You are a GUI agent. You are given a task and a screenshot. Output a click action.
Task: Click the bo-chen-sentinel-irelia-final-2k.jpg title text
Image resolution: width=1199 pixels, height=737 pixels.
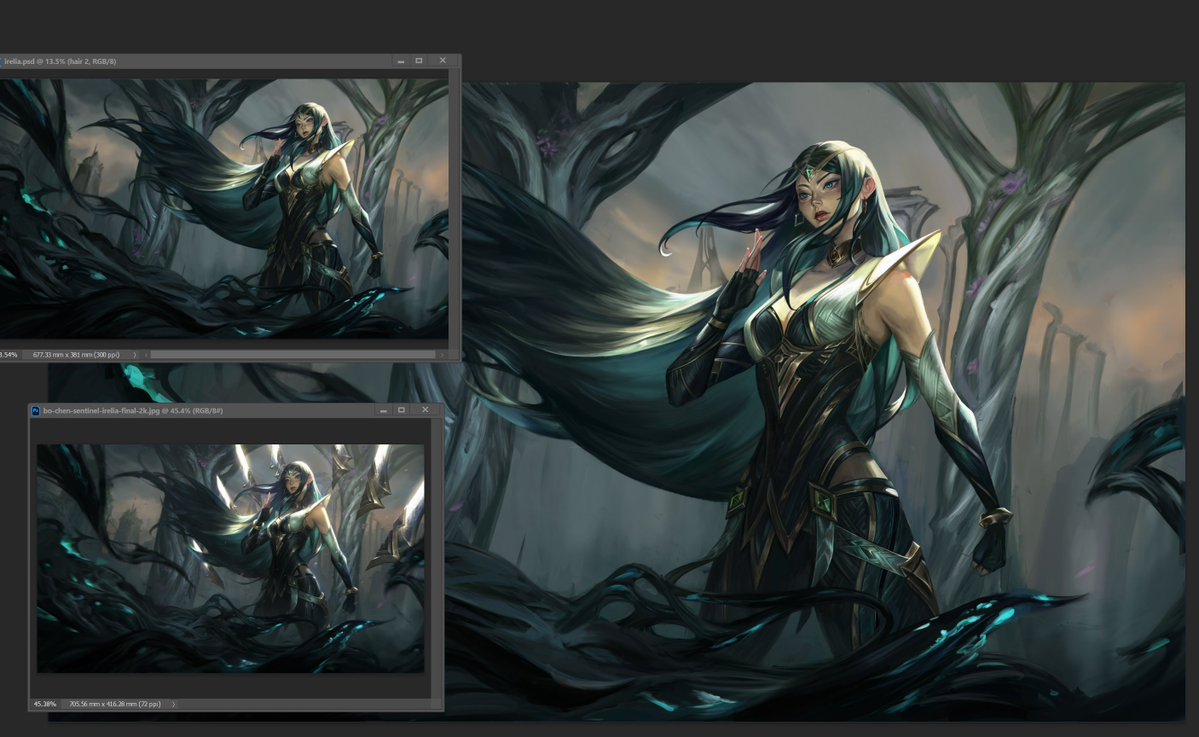(133, 411)
